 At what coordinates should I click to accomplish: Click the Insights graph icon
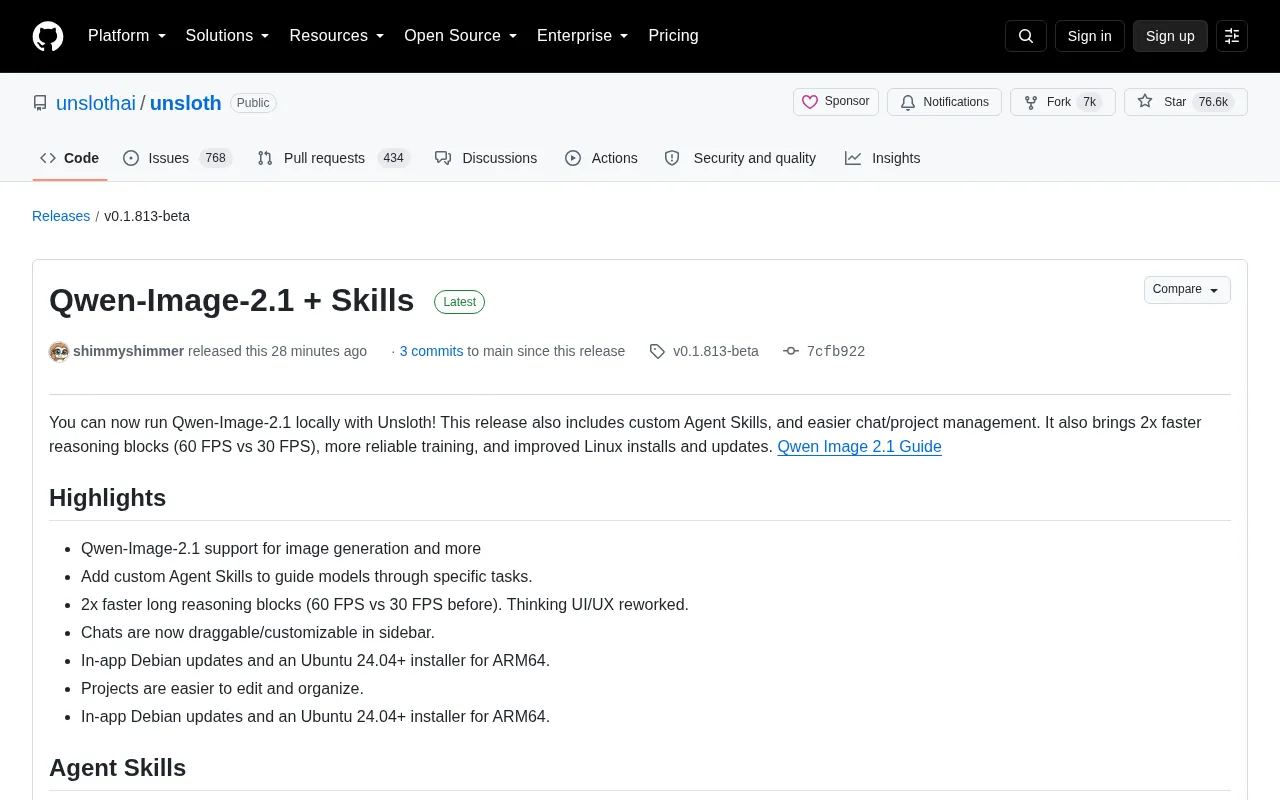(x=853, y=158)
